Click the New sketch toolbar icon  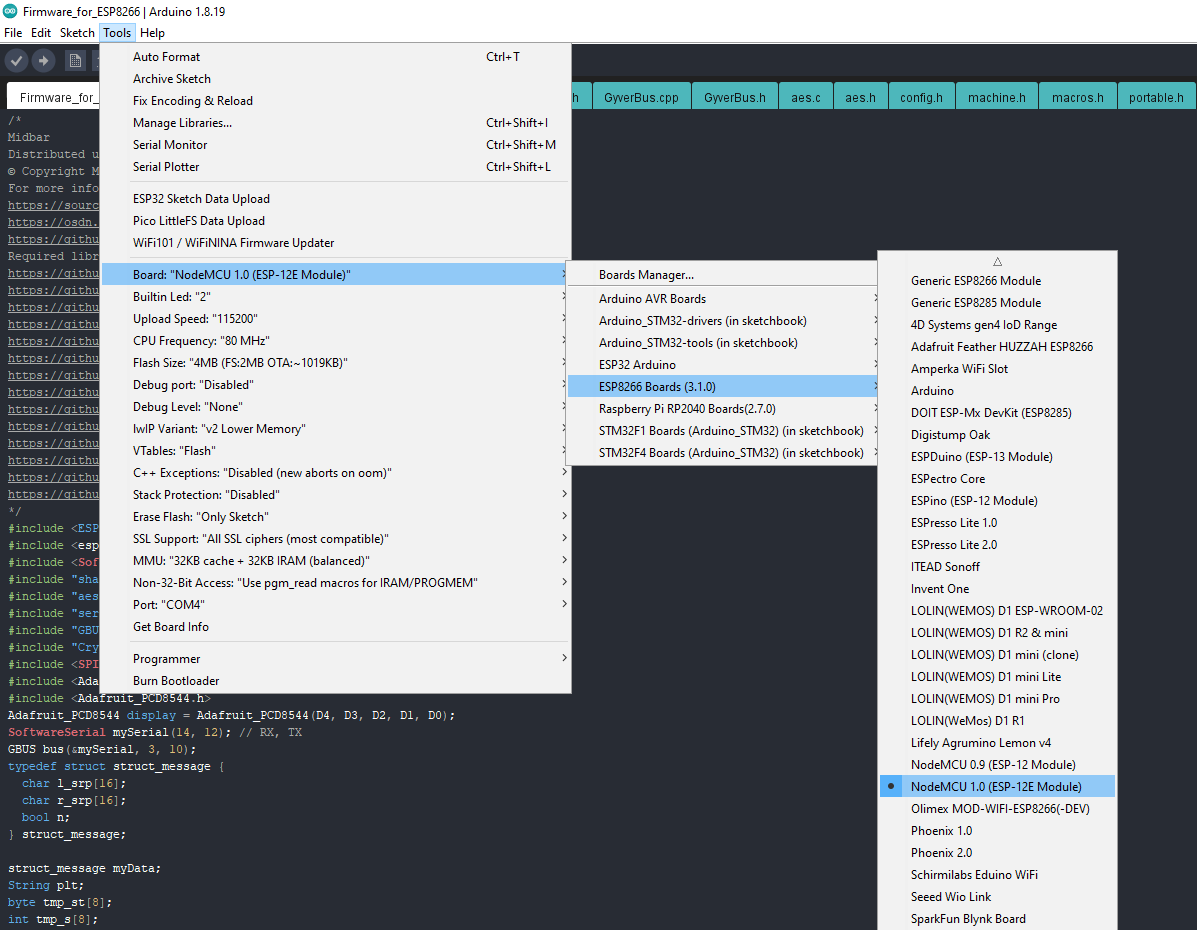[x=75, y=60]
